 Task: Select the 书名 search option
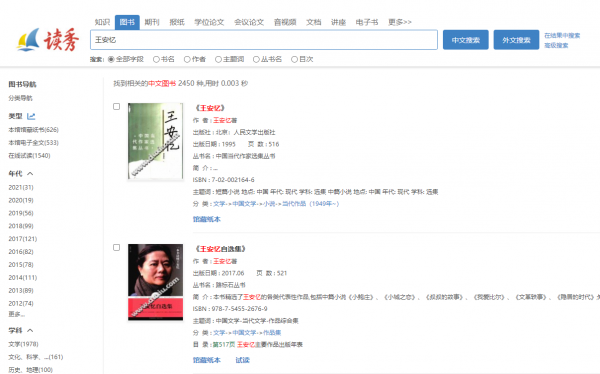click(x=156, y=59)
